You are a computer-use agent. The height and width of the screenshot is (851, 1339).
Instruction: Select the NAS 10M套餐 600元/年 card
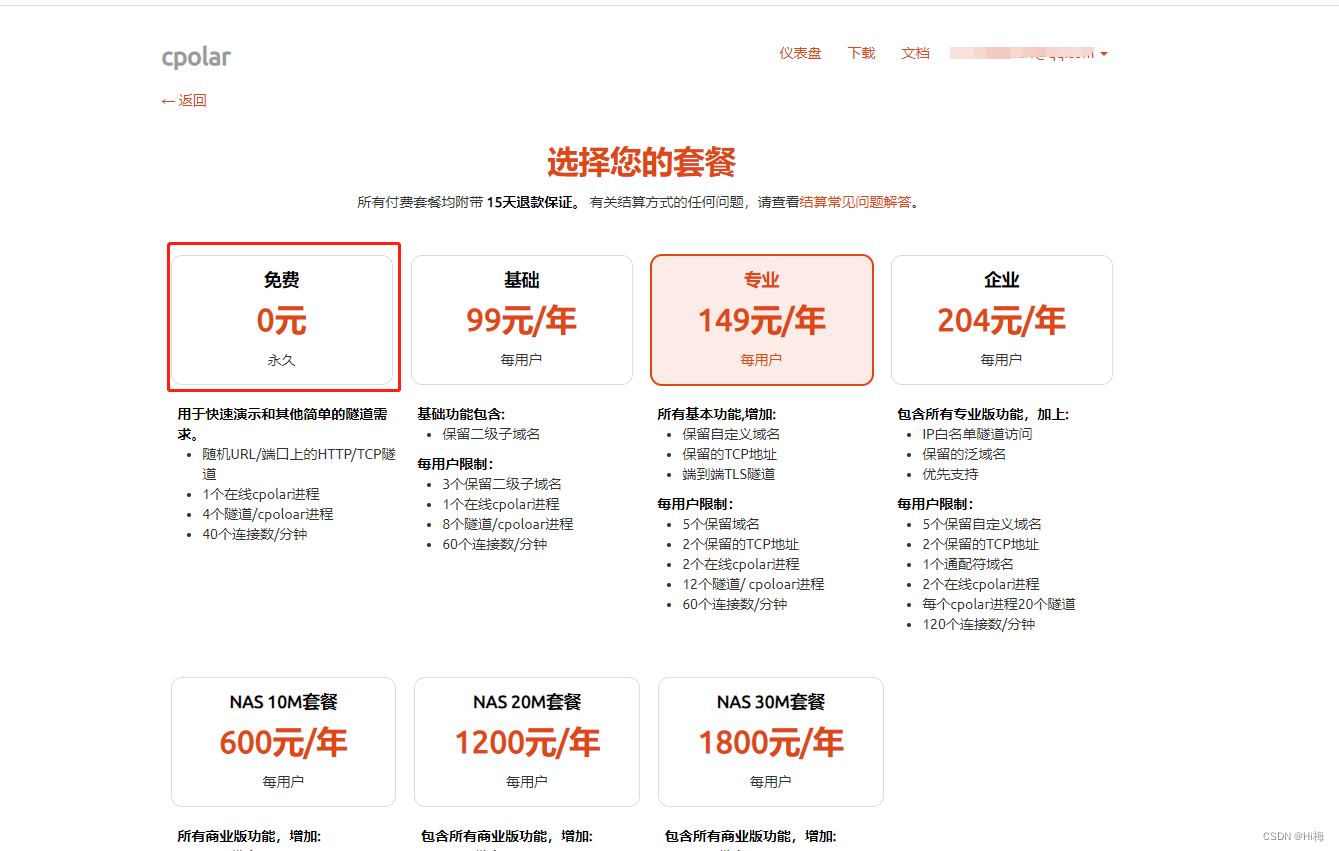(x=283, y=742)
